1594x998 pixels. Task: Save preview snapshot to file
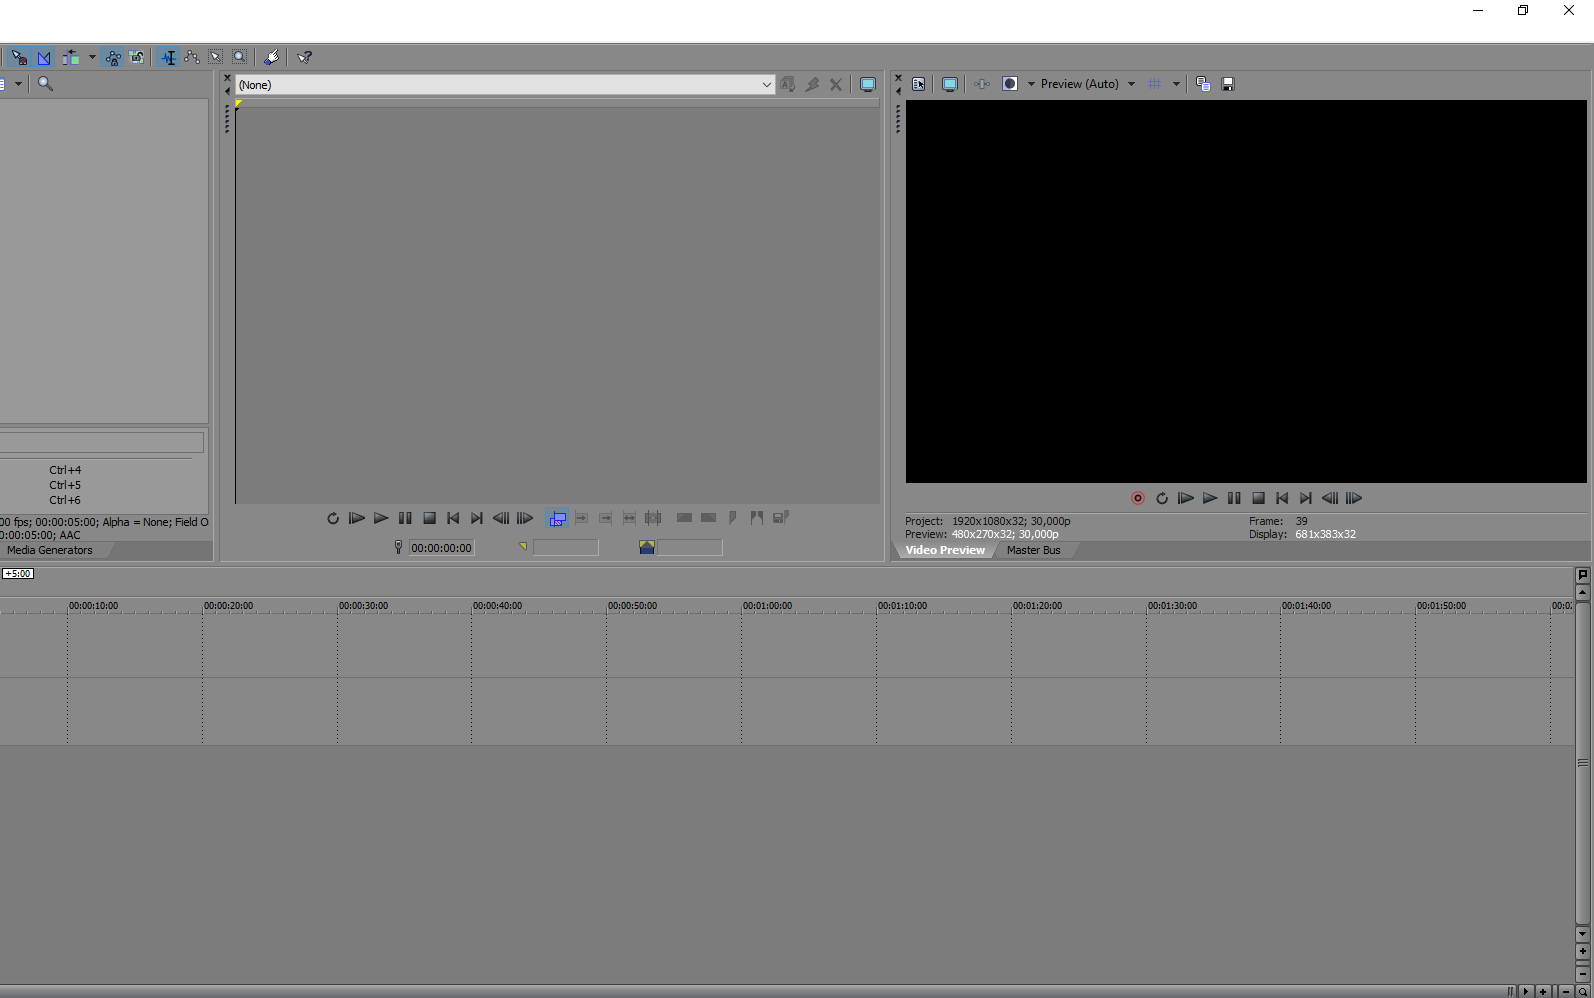(x=1228, y=84)
